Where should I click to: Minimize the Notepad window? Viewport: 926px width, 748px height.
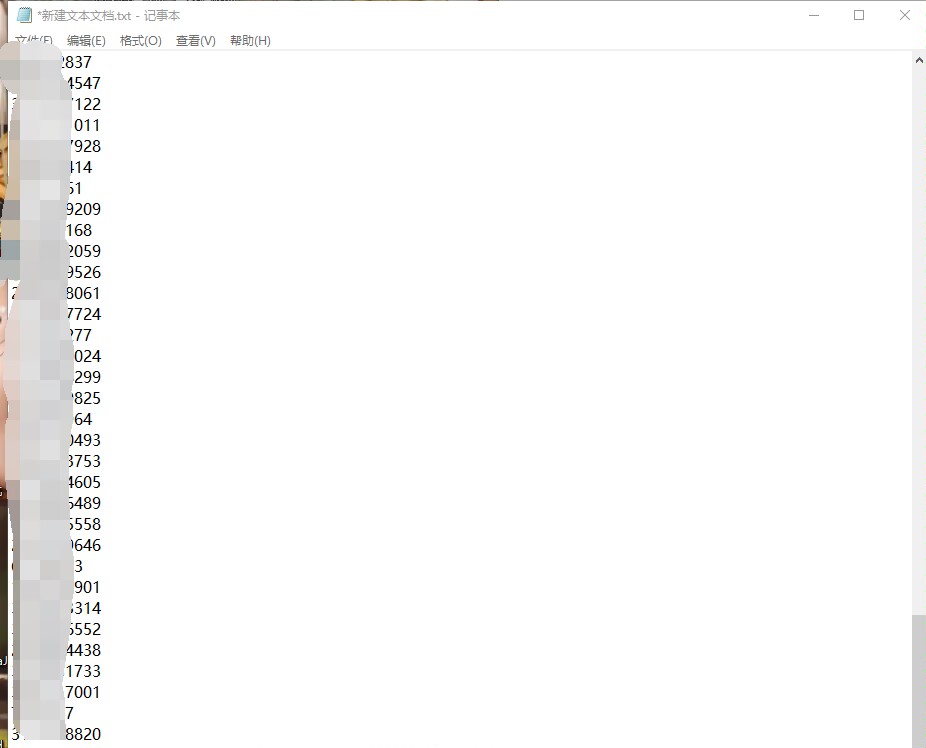pyautogui.click(x=813, y=15)
